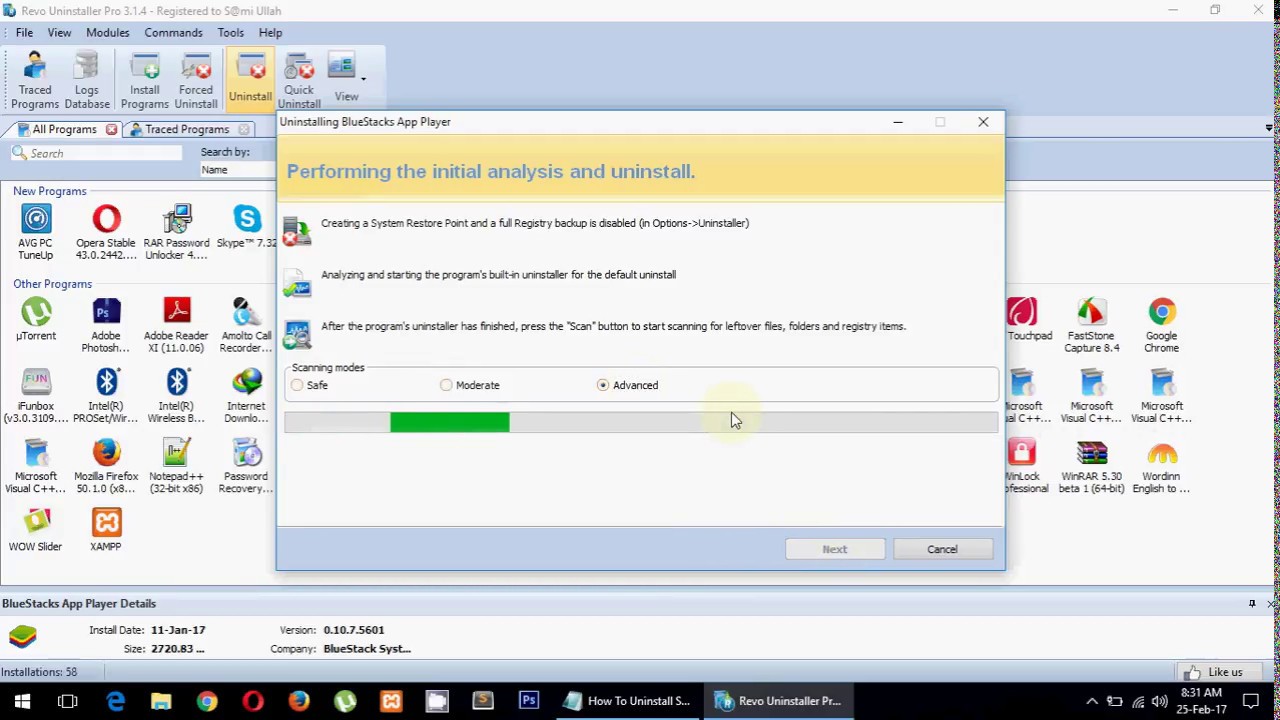Viewport: 1280px width, 720px height.
Task: Select Internet Download Manager program
Action: pyautogui.click(x=247, y=395)
